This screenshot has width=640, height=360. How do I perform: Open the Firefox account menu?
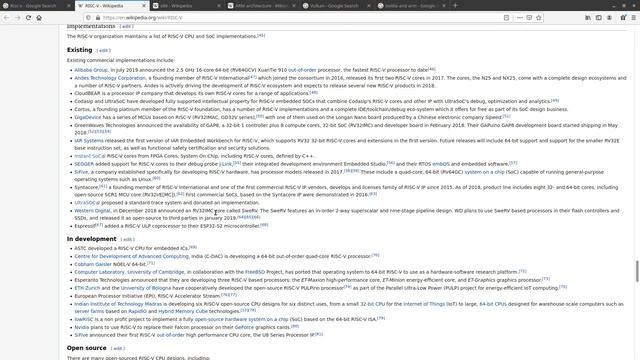tap(609, 18)
